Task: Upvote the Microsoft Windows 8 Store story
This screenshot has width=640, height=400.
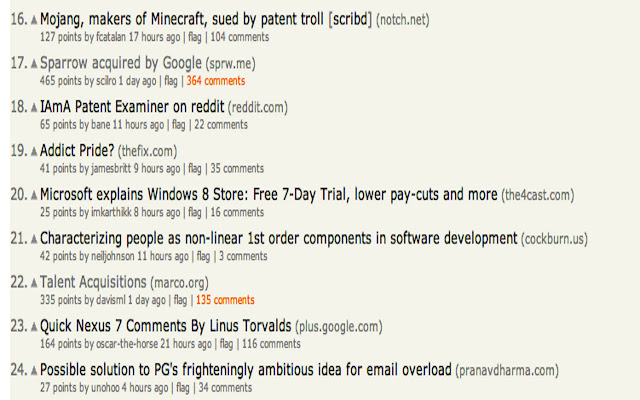Action: [34, 195]
